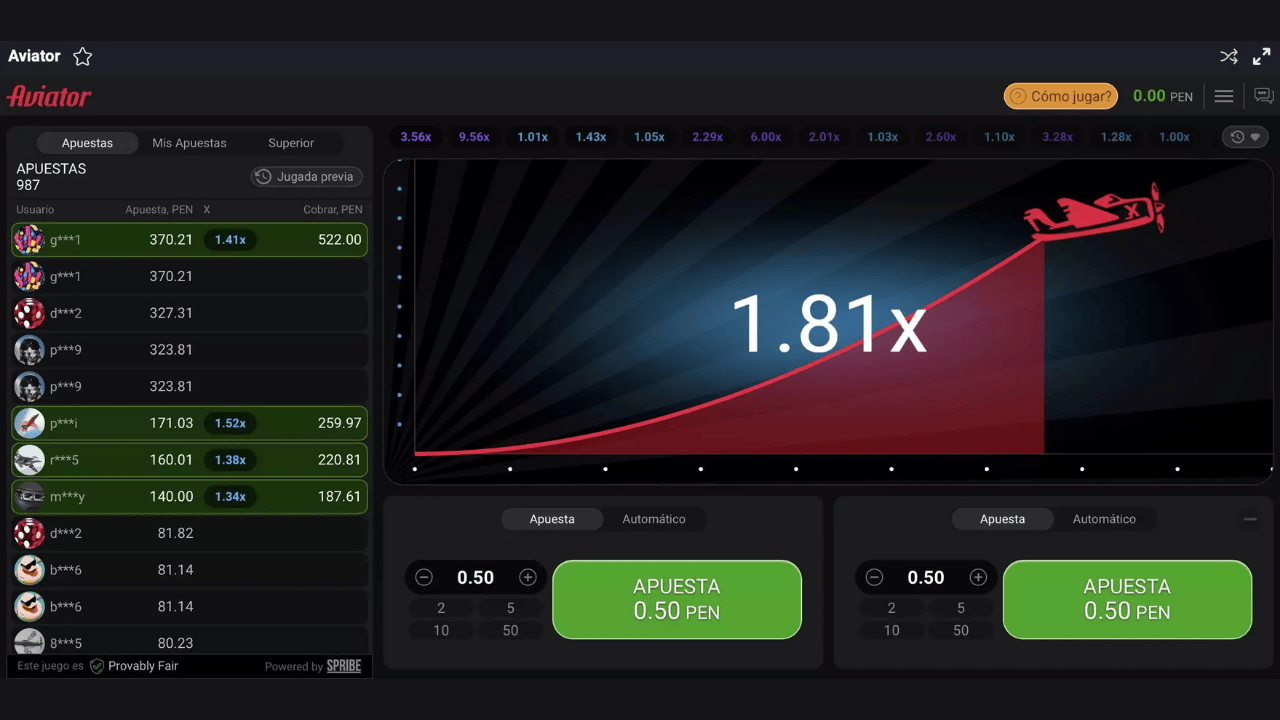Click g***1 avatar in highlighted row
The image size is (1280, 720).
pos(29,240)
